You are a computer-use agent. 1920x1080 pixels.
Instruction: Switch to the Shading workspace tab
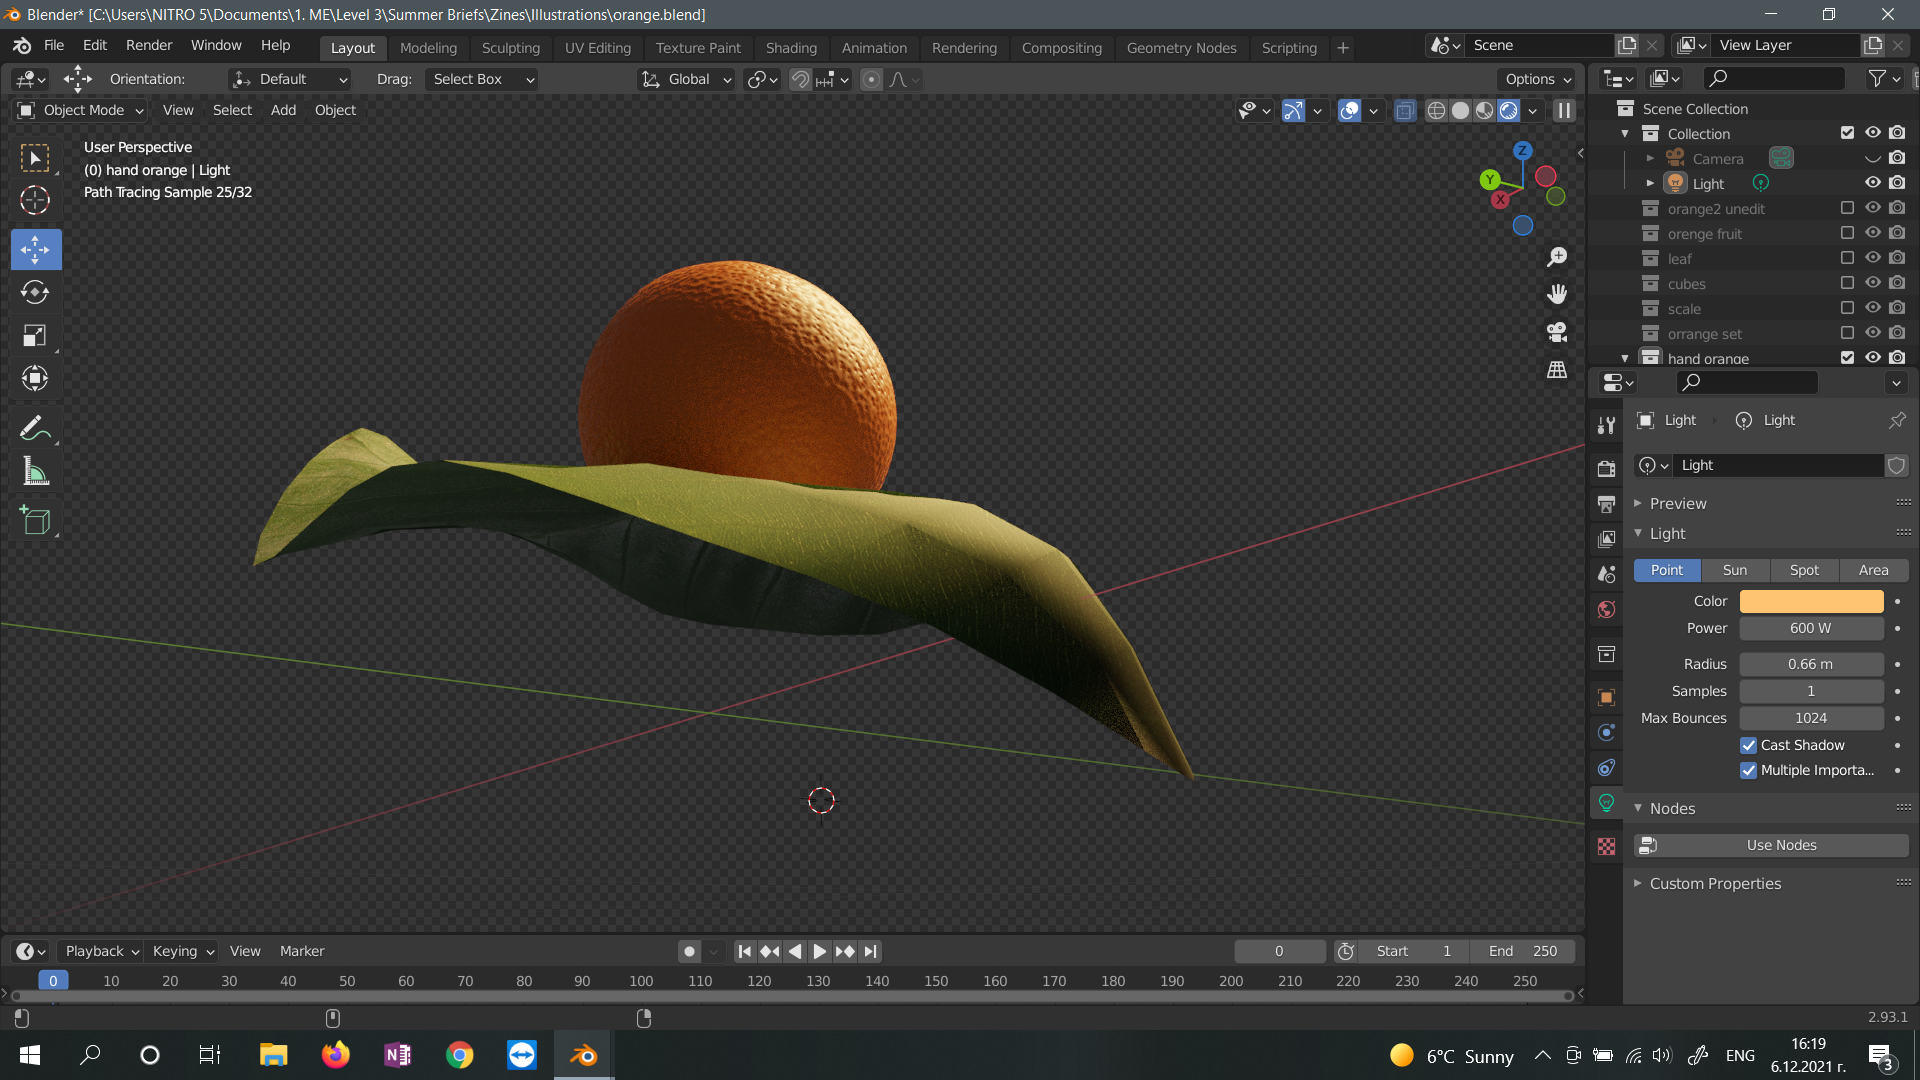(x=790, y=47)
